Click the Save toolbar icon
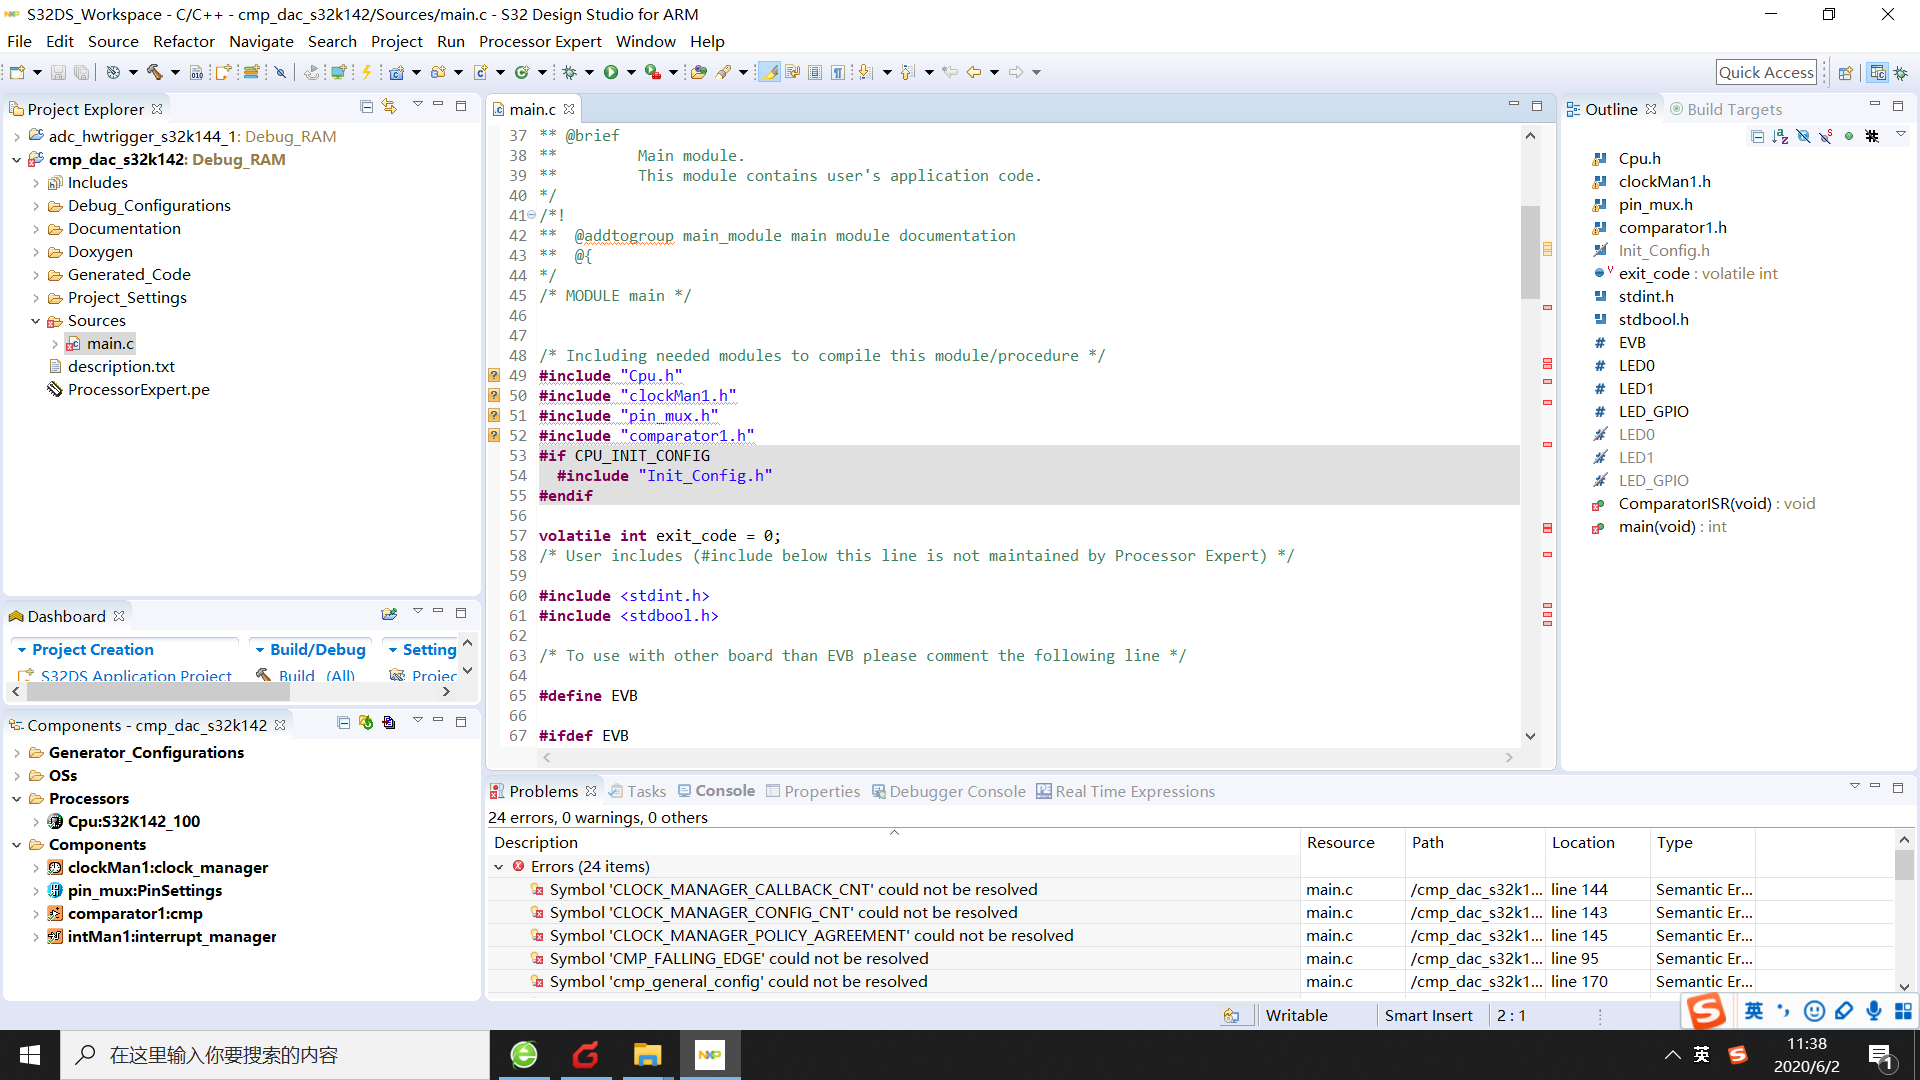 tap(58, 72)
